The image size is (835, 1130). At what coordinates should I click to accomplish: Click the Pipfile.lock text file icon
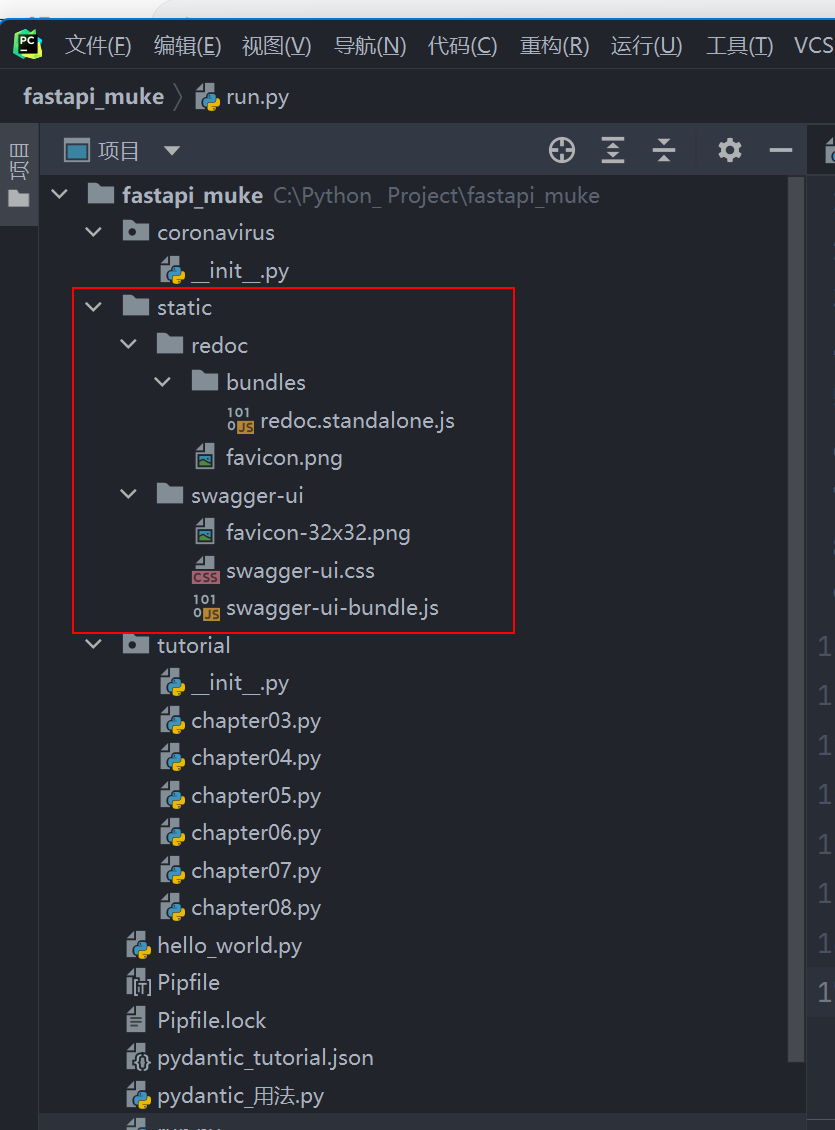click(x=136, y=1019)
